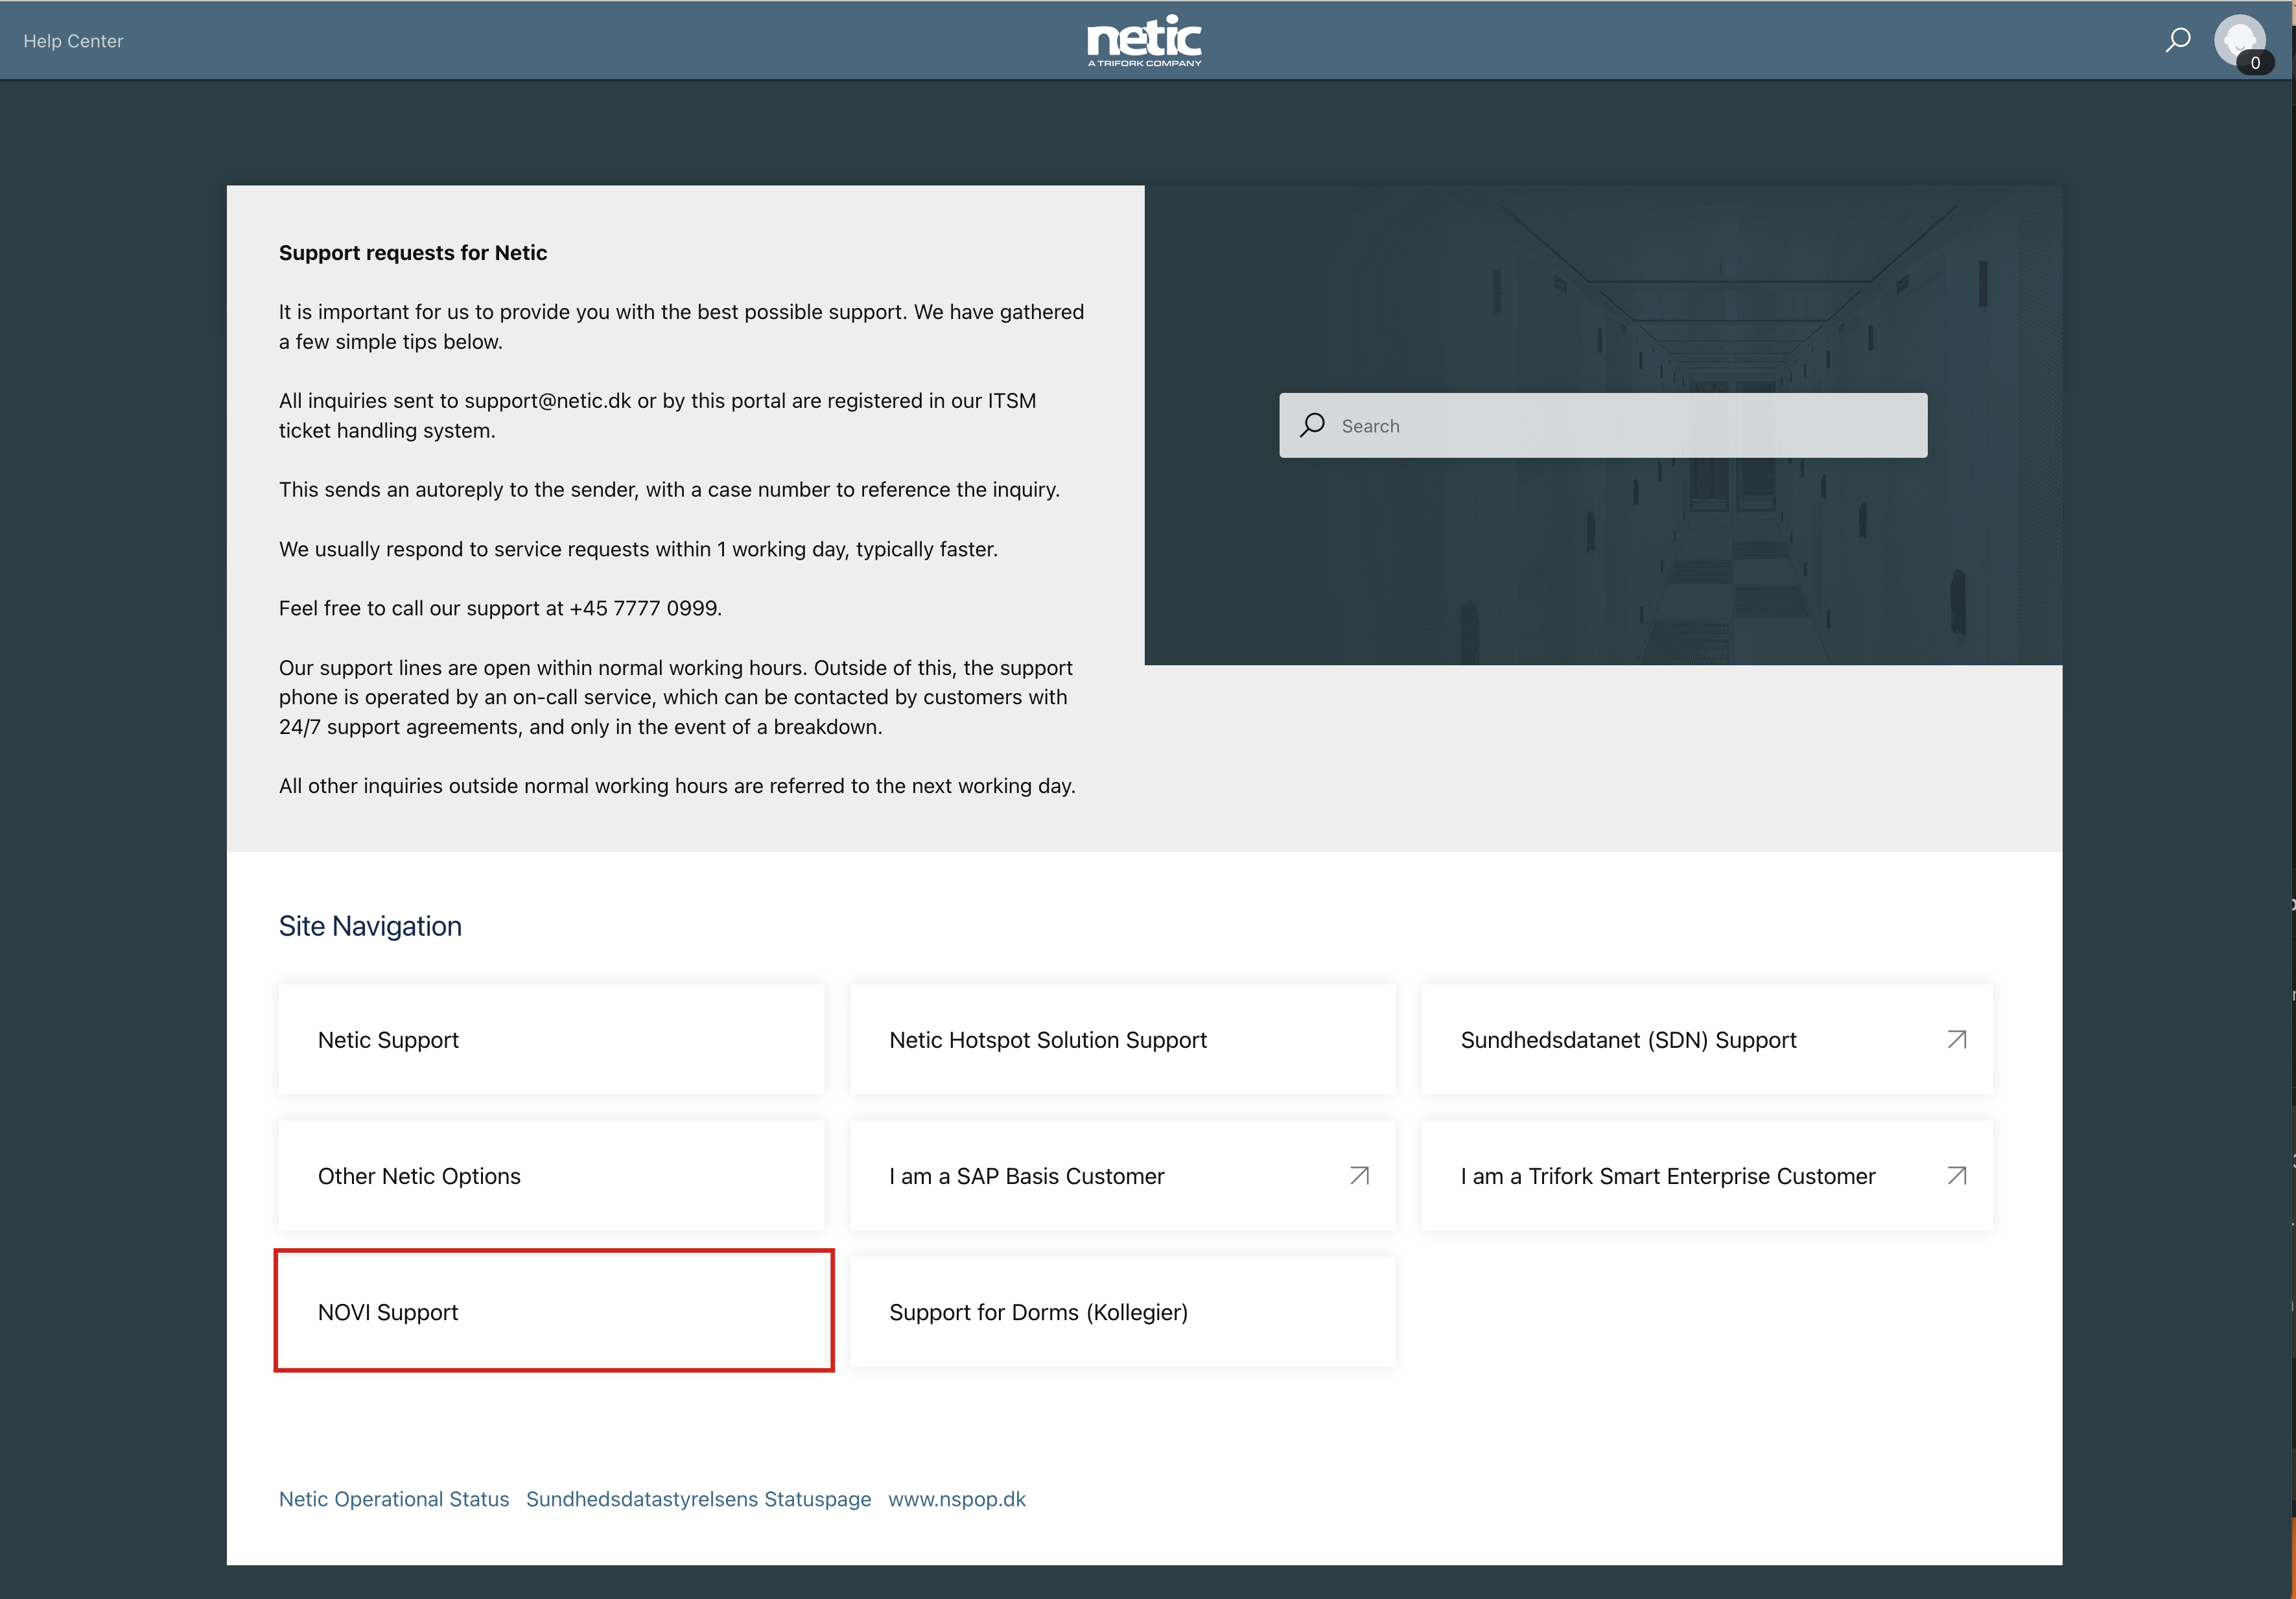This screenshot has height=1599, width=2296.
Task: Open the Netic Support card
Action: pos(551,1039)
